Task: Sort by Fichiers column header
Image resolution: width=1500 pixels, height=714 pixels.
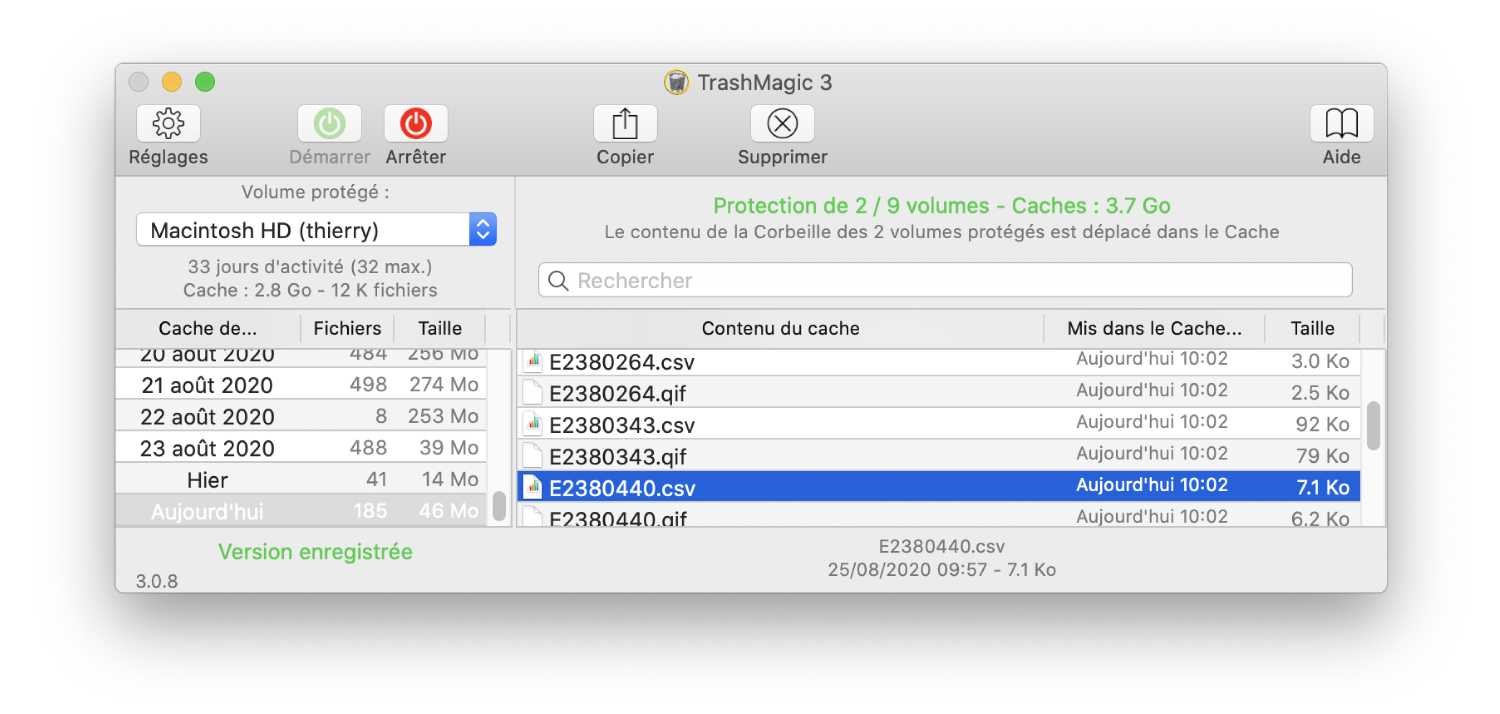Action: coord(347,328)
